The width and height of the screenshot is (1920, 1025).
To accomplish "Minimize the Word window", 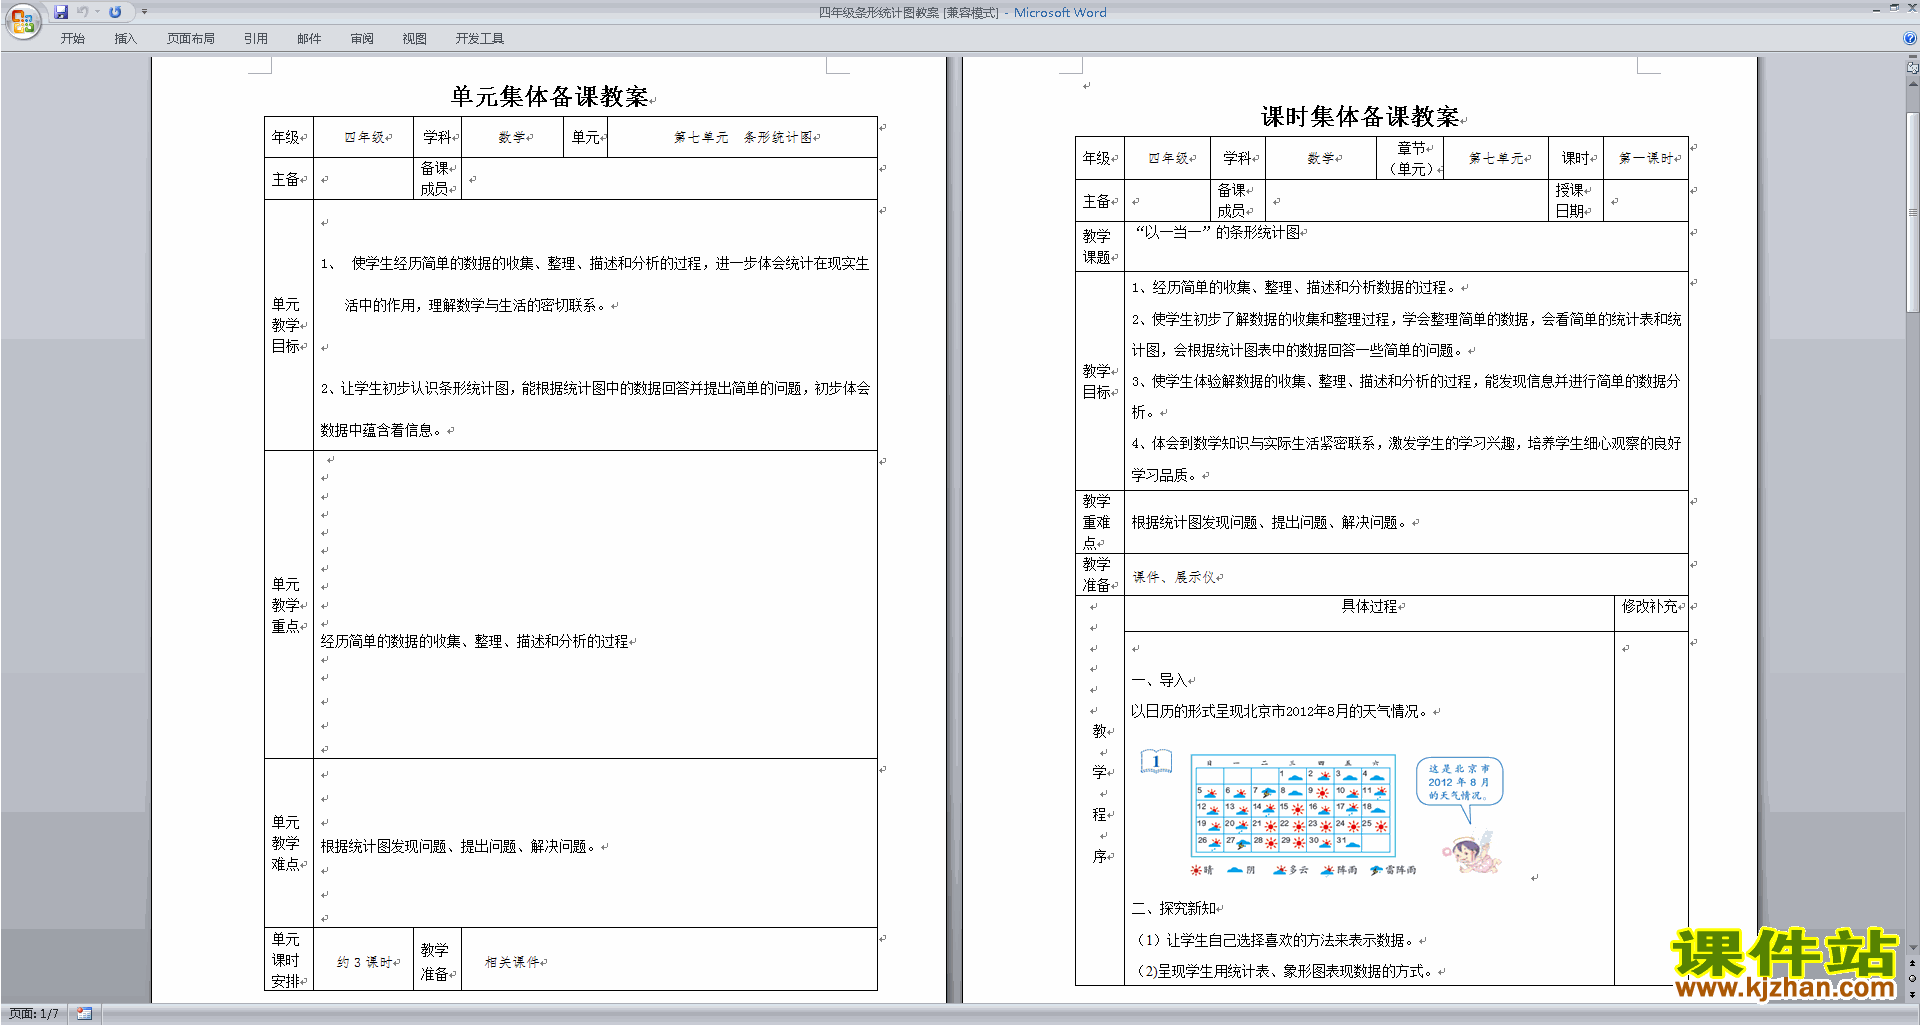I will coord(1876,8).
